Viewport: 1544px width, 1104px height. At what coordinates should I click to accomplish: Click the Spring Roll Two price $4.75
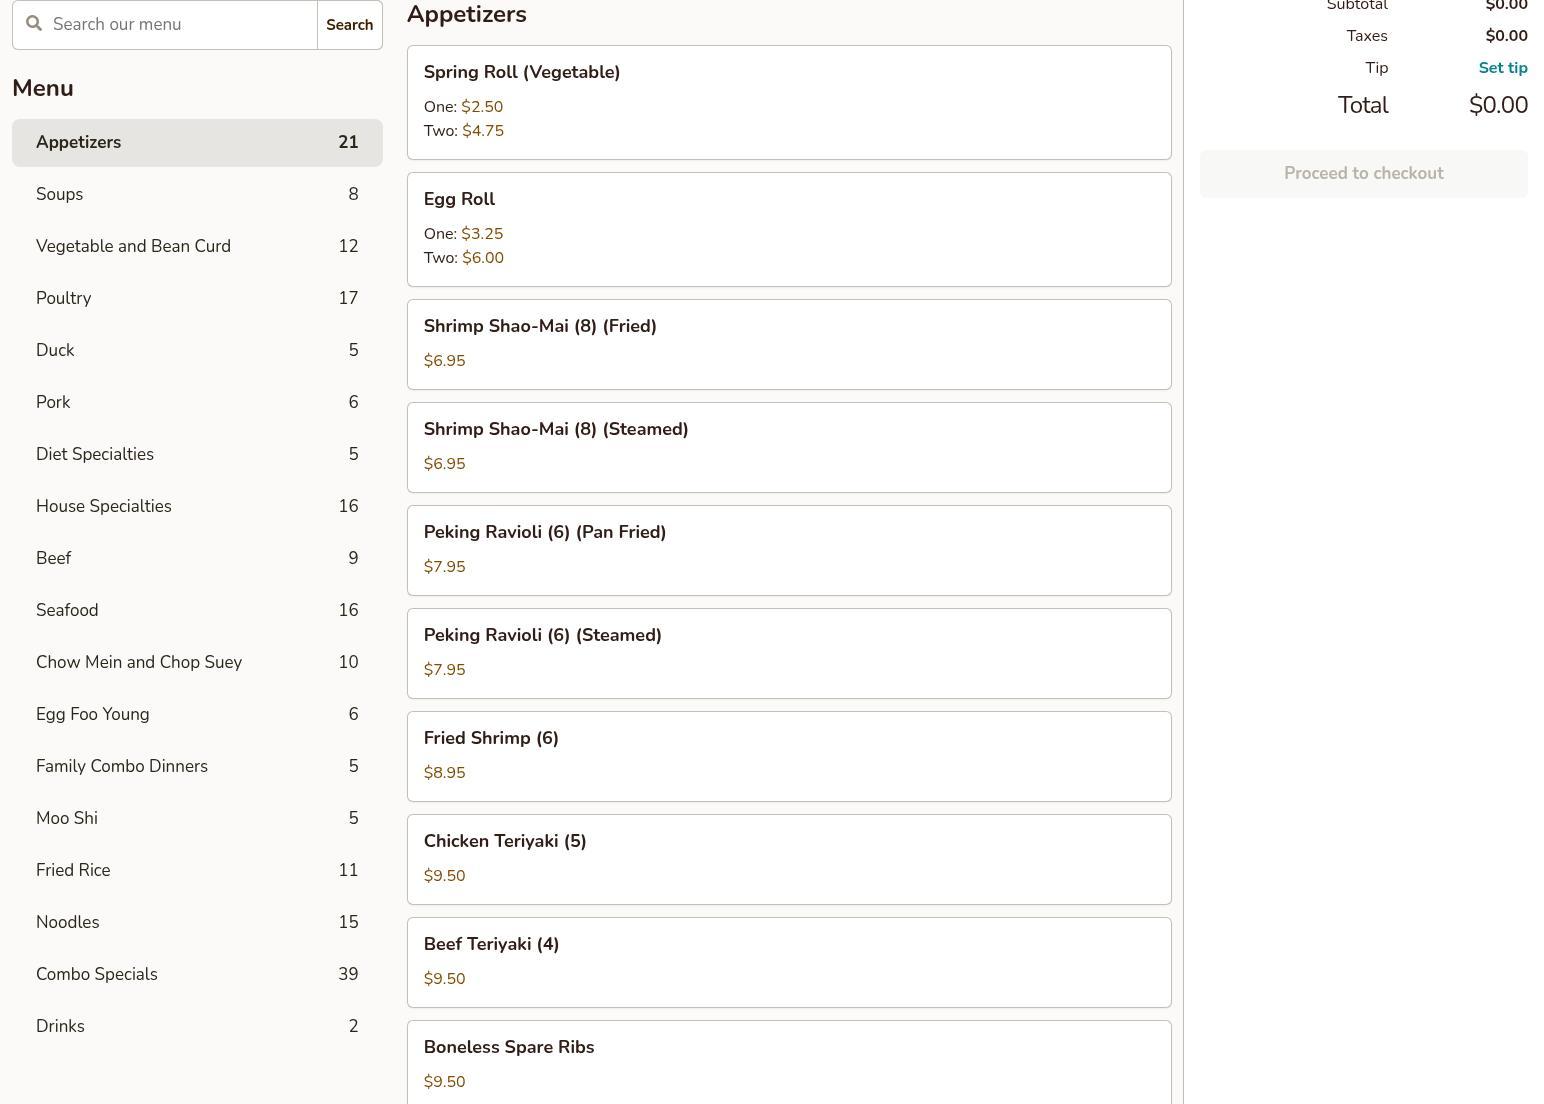483,131
